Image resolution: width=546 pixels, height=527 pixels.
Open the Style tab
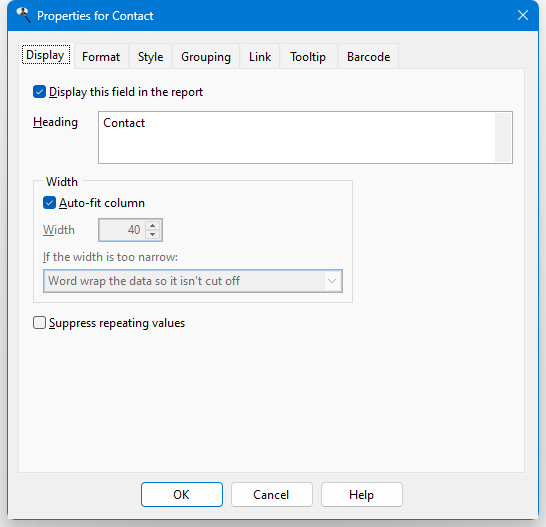(x=150, y=56)
